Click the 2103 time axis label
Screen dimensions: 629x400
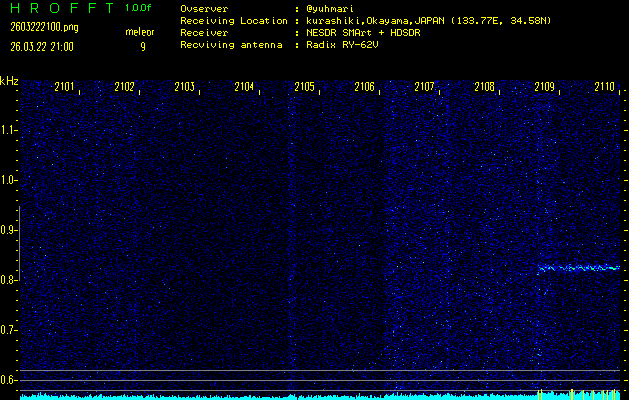(x=185, y=87)
